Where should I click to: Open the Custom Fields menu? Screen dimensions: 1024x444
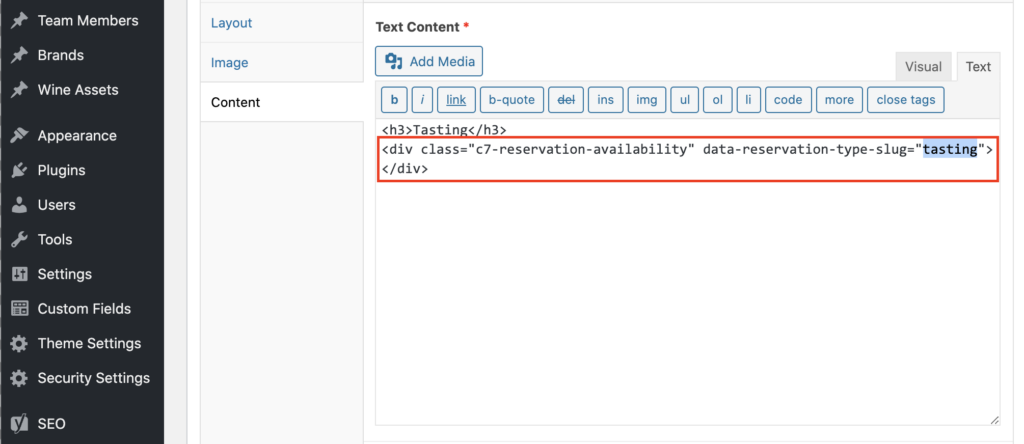(82, 309)
